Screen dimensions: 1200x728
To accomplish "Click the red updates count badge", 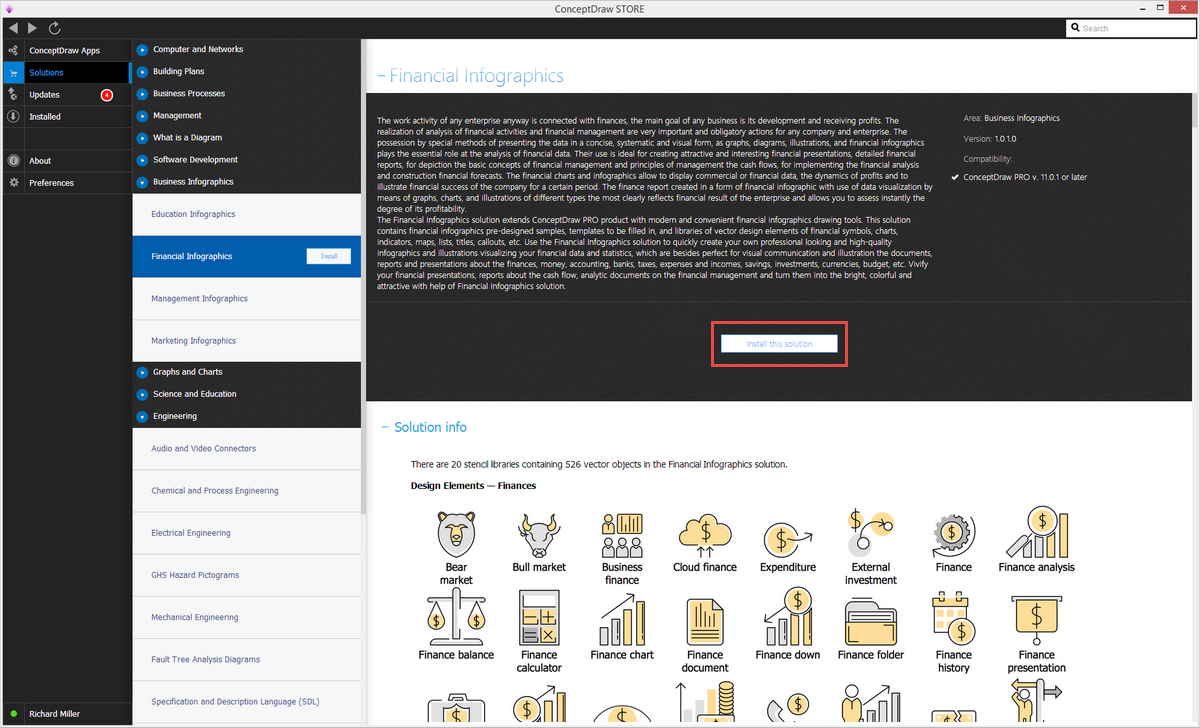I will tap(107, 95).
